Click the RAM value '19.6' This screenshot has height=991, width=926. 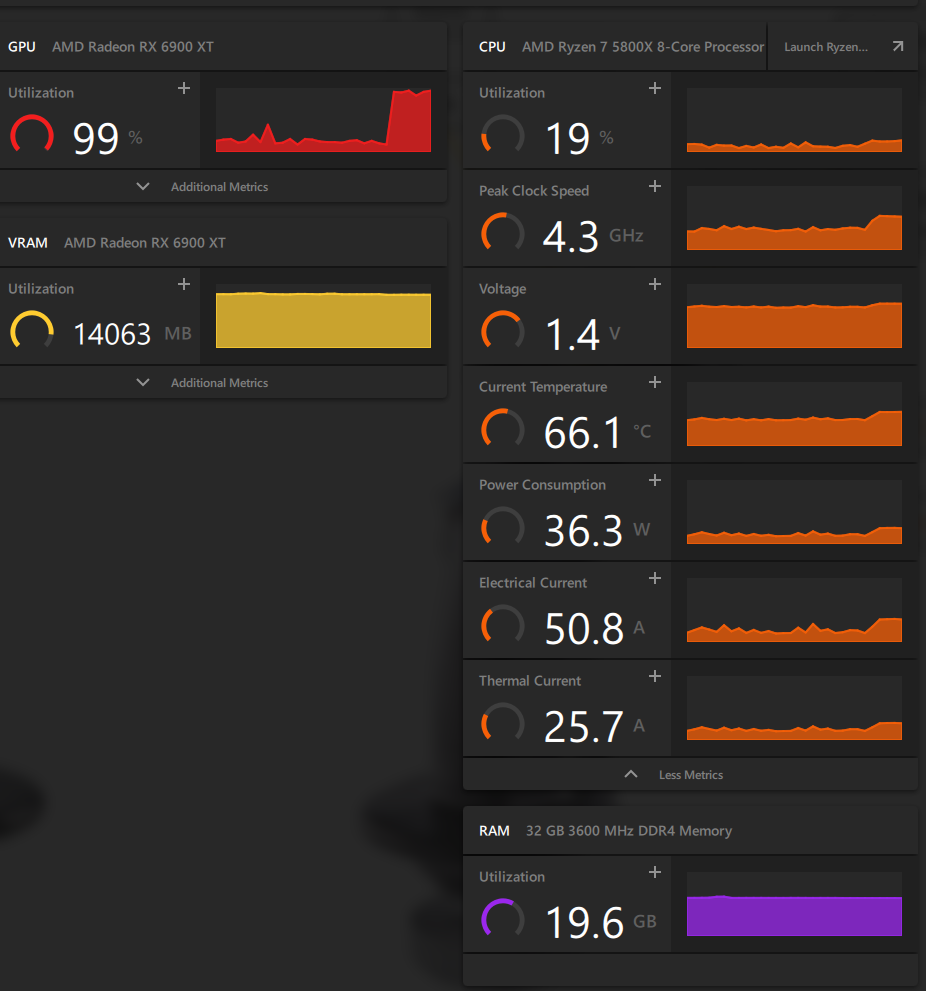(584, 922)
